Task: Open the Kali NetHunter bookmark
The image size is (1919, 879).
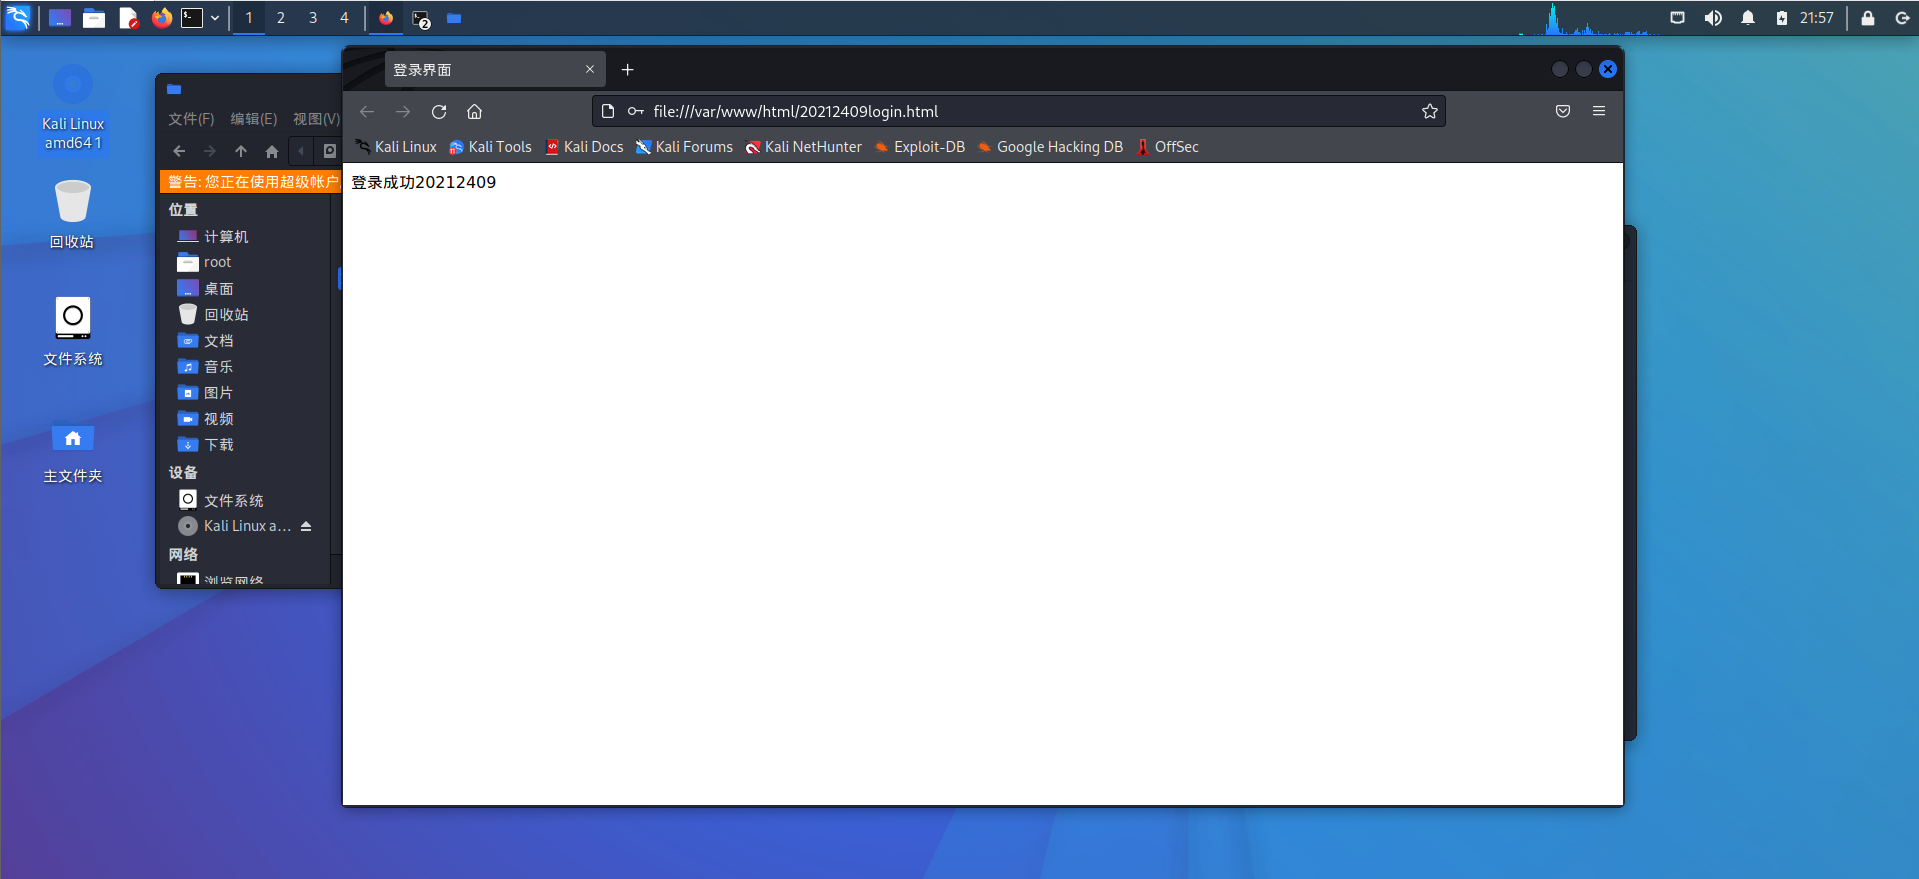Action: (803, 147)
